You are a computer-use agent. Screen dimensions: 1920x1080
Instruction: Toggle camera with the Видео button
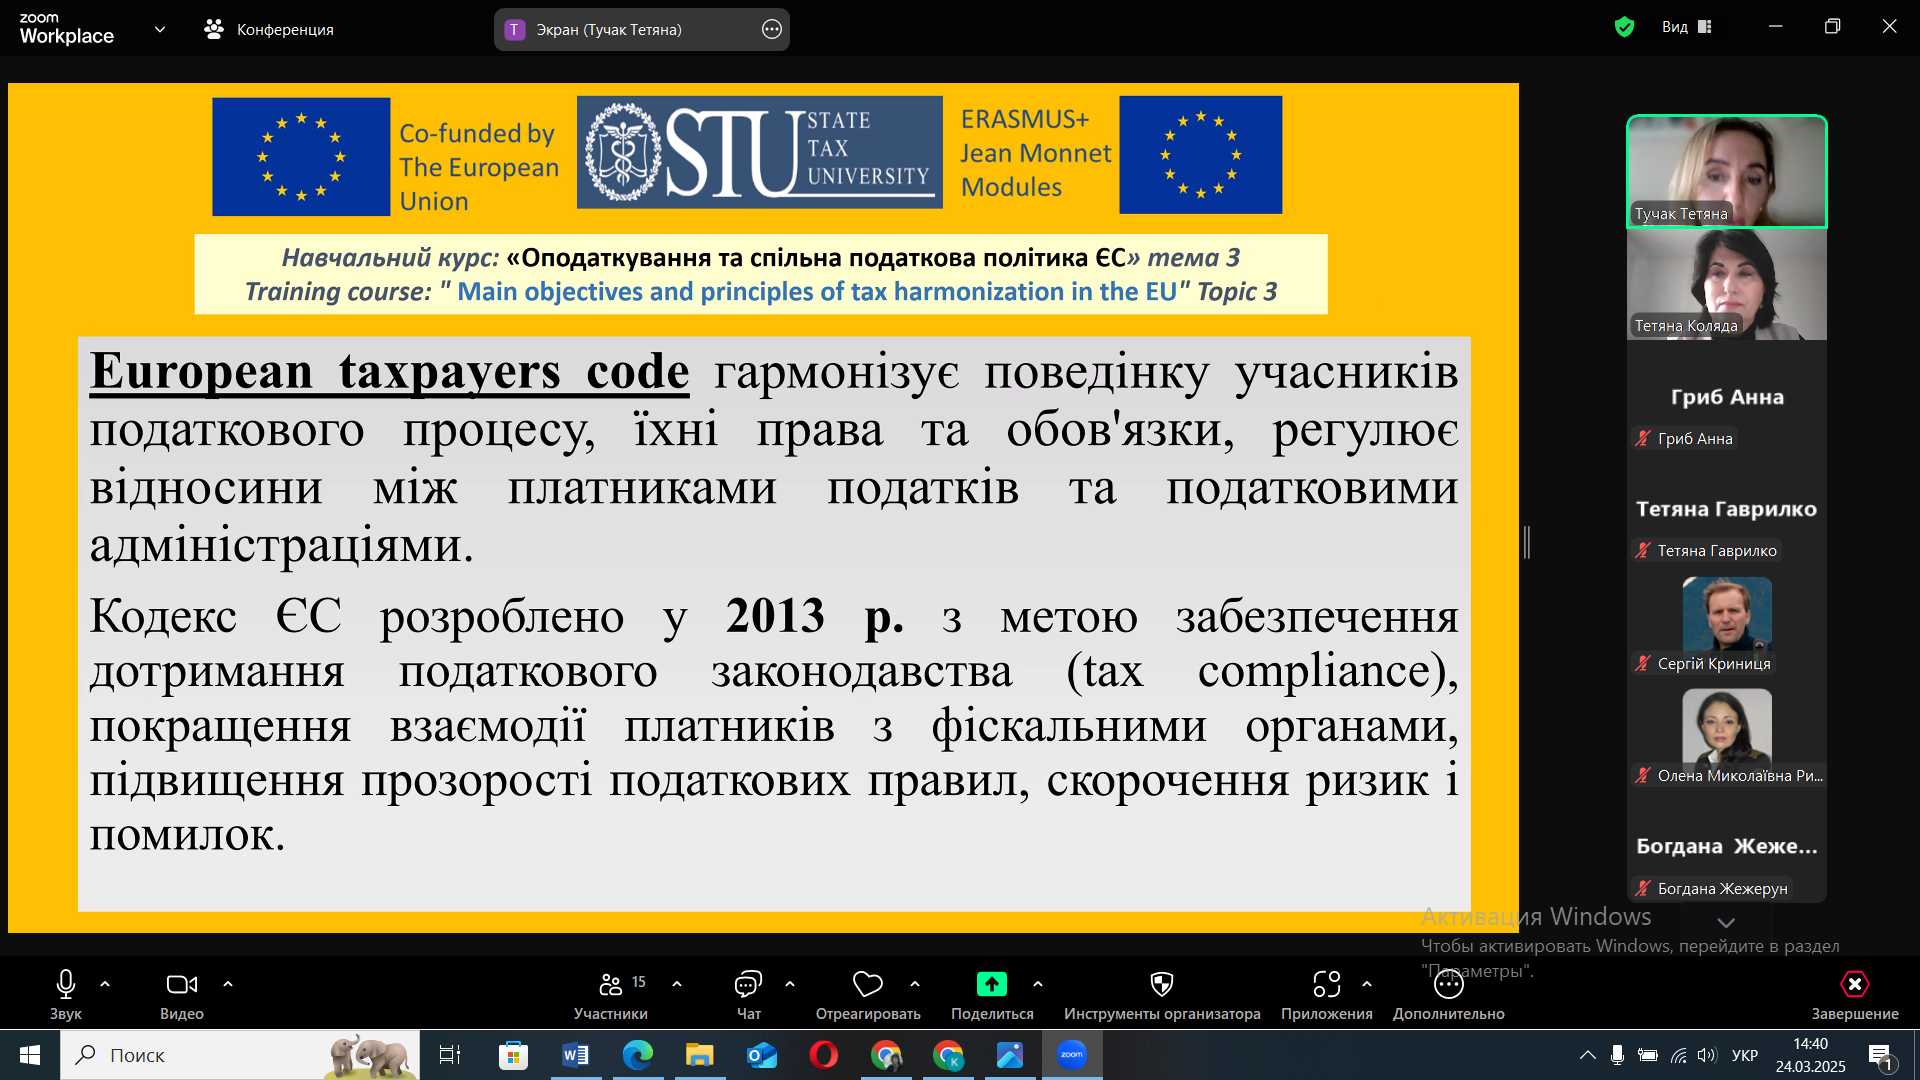click(x=182, y=994)
